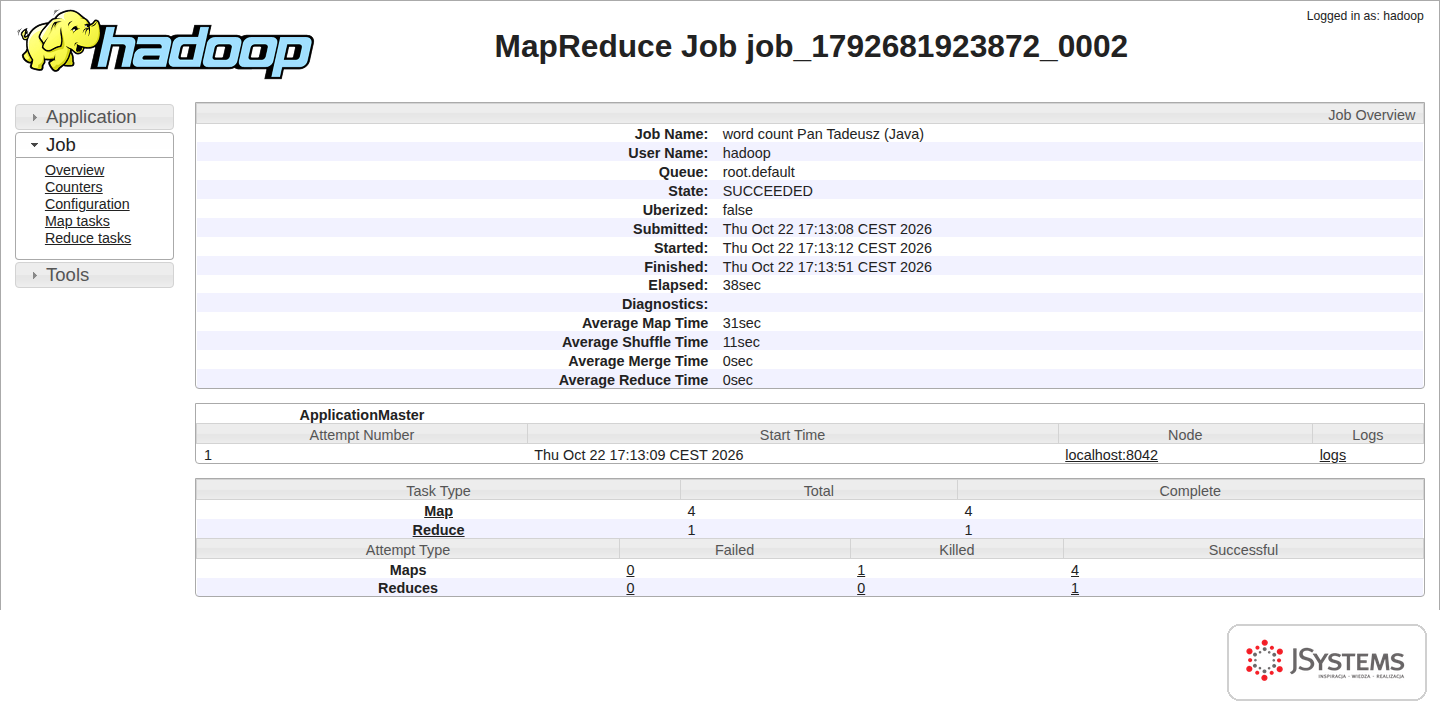Expand the Application sidebar section
This screenshot has height=714, width=1440.
pos(94,117)
